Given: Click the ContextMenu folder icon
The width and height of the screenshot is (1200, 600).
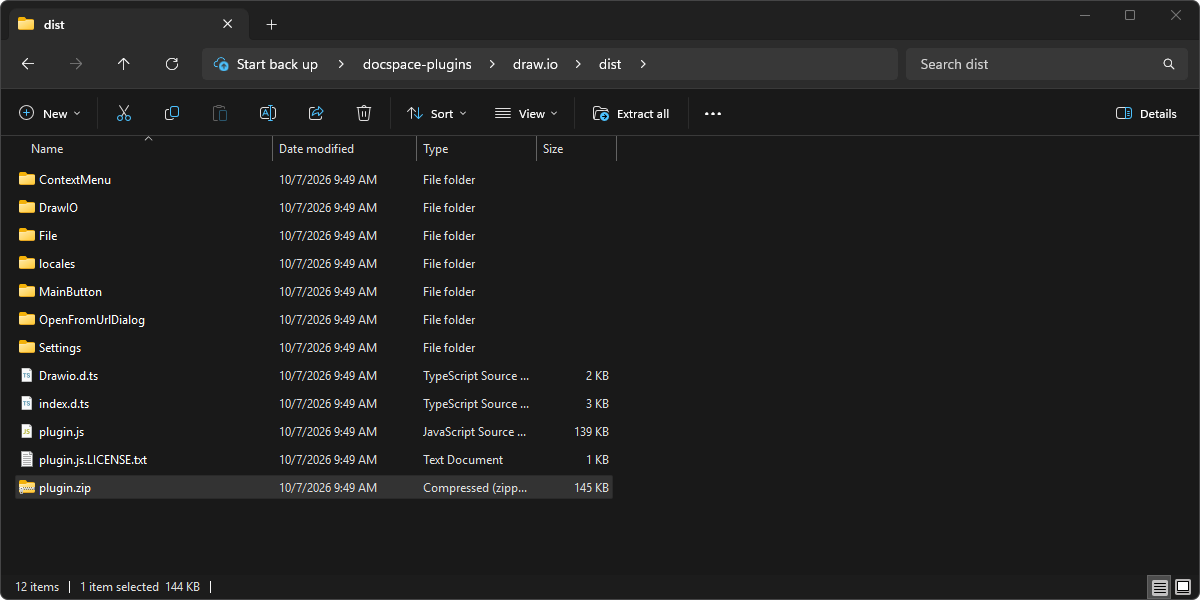Looking at the screenshot, I should pyautogui.click(x=27, y=180).
